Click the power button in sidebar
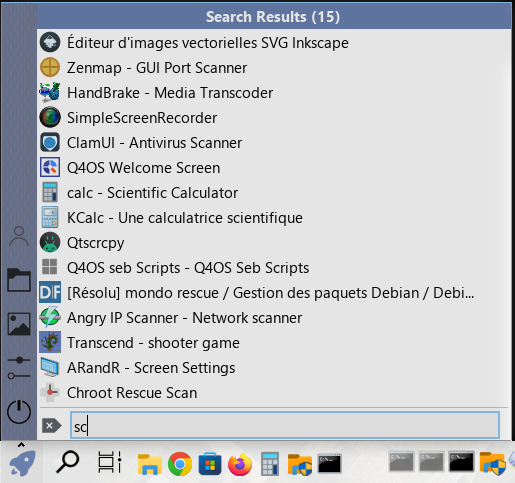 [x=19, y=412]
